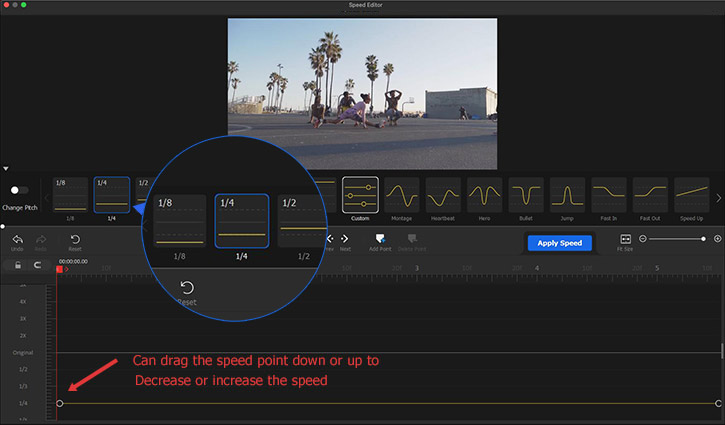
Task: Click the Fit Size icon
Action: (x=626, y=239)
